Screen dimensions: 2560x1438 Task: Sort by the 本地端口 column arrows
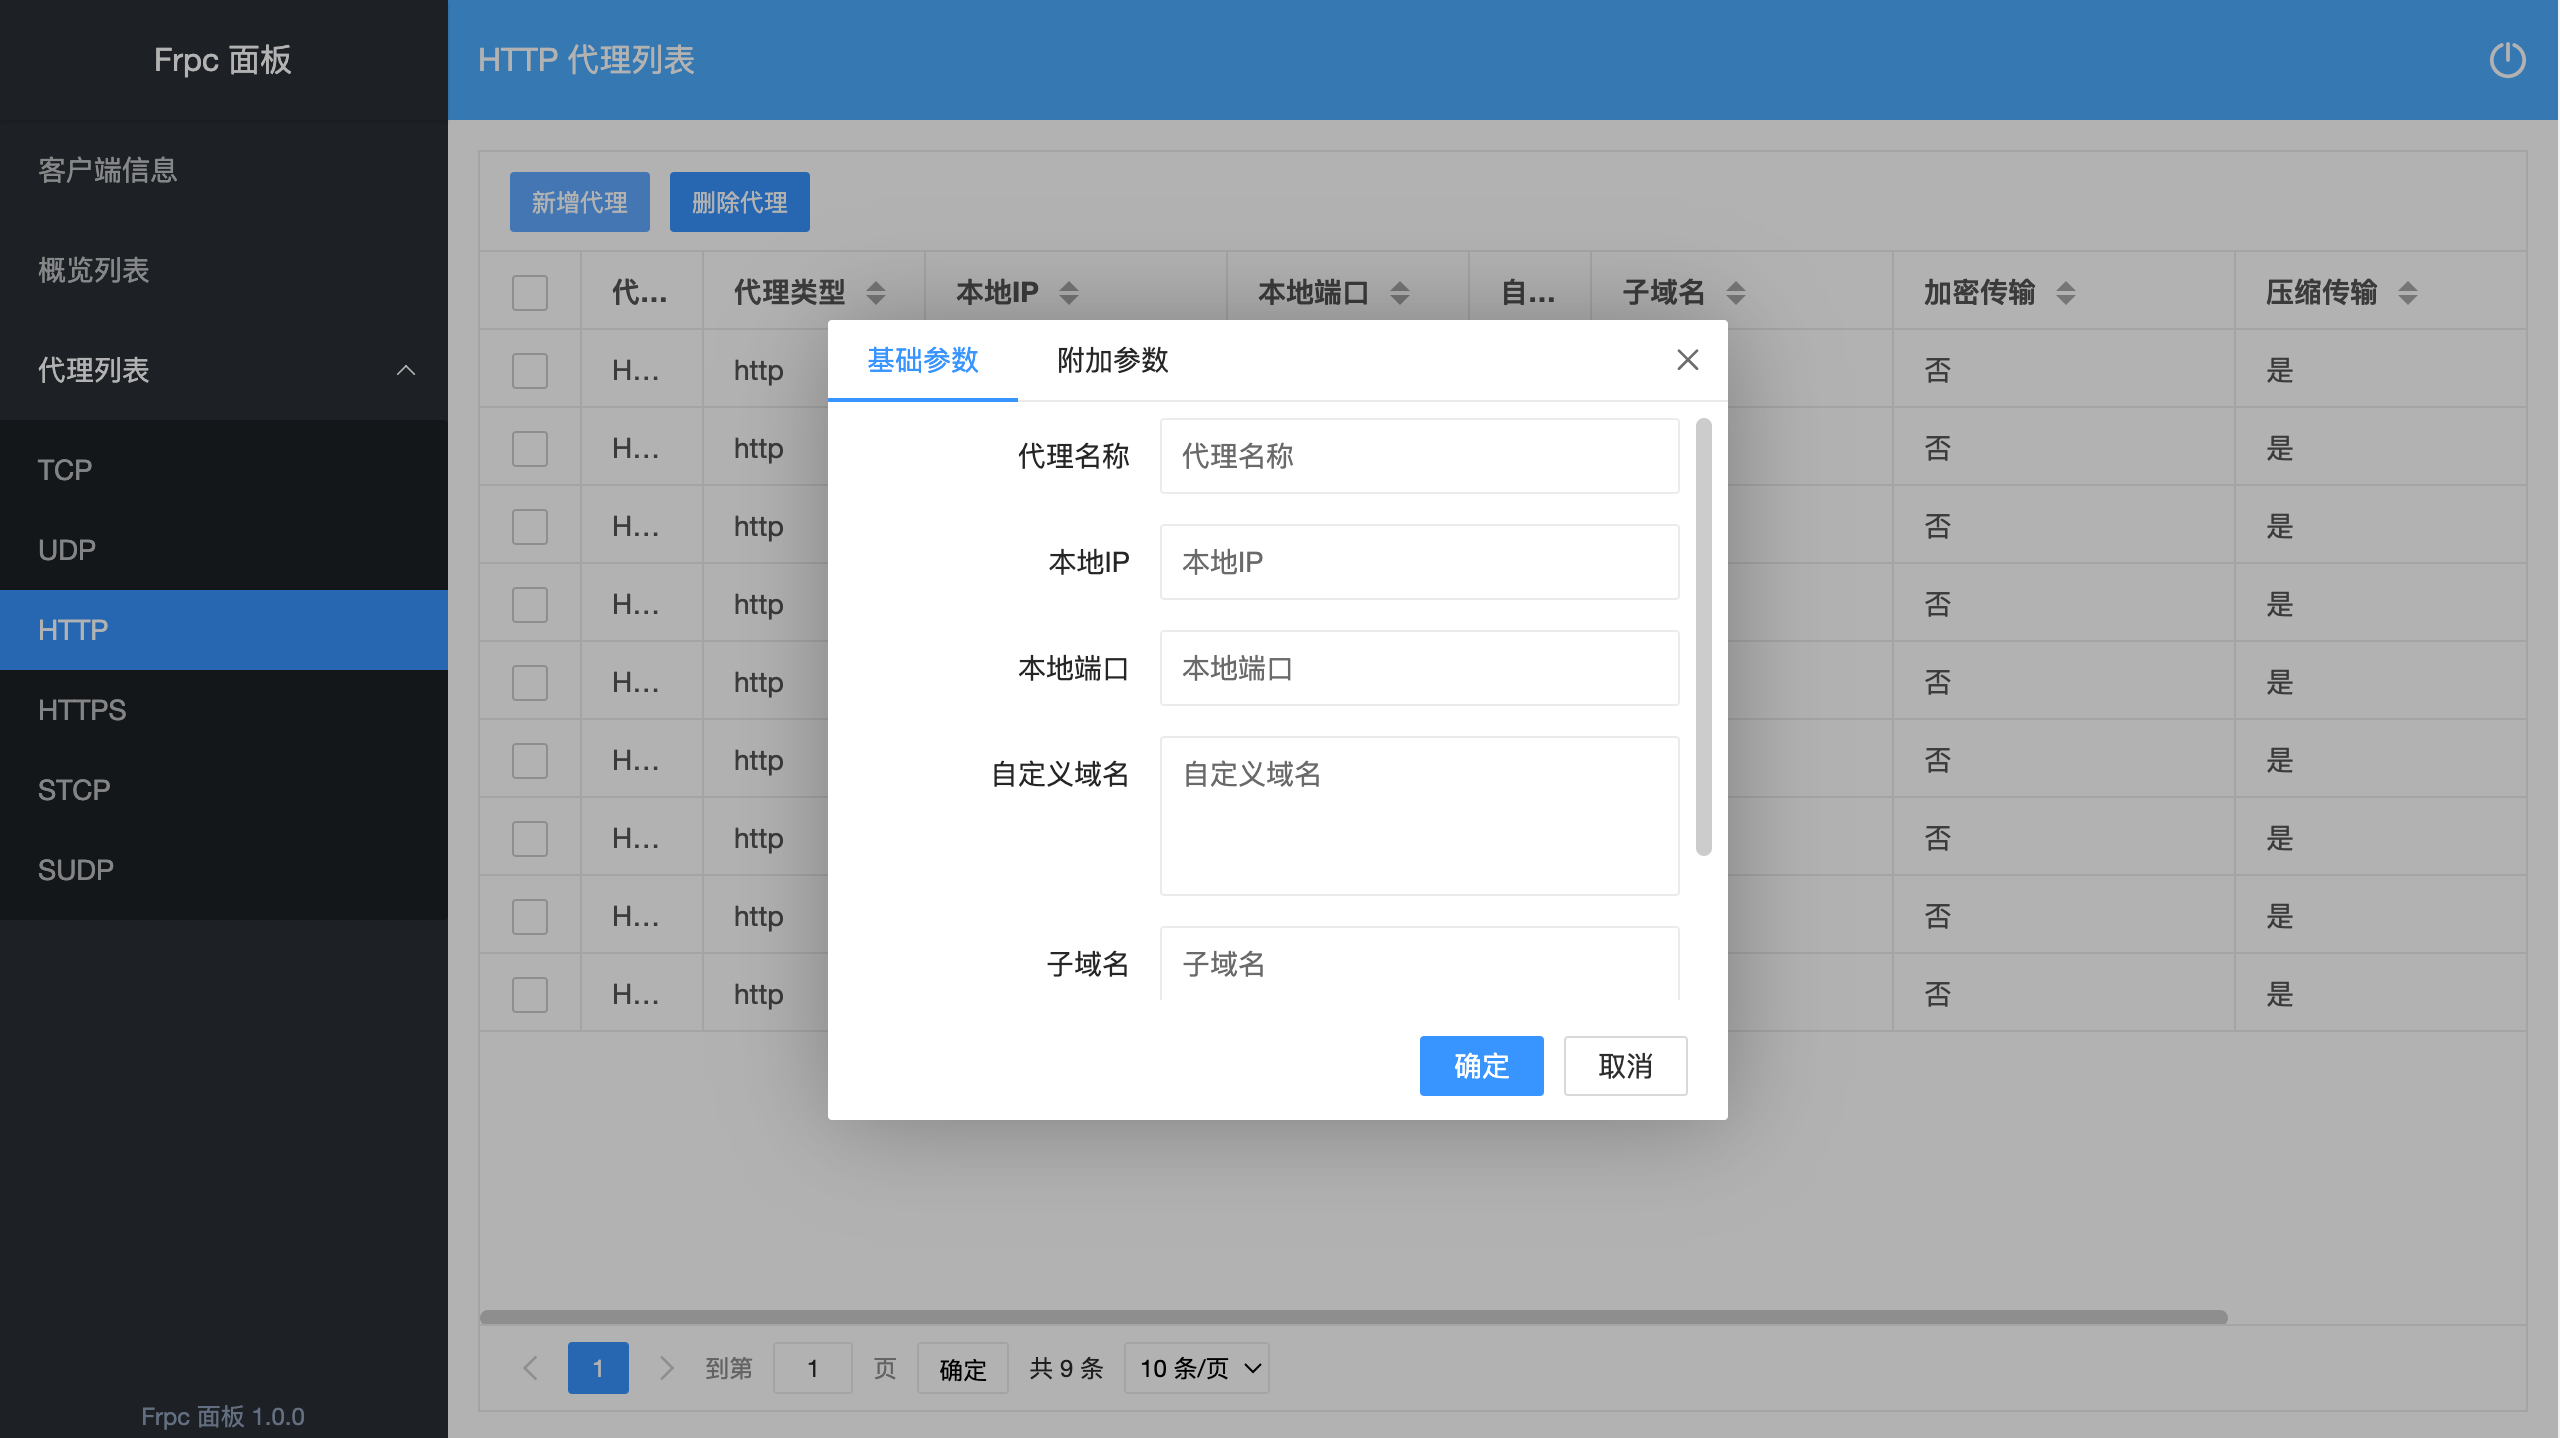1400,292
